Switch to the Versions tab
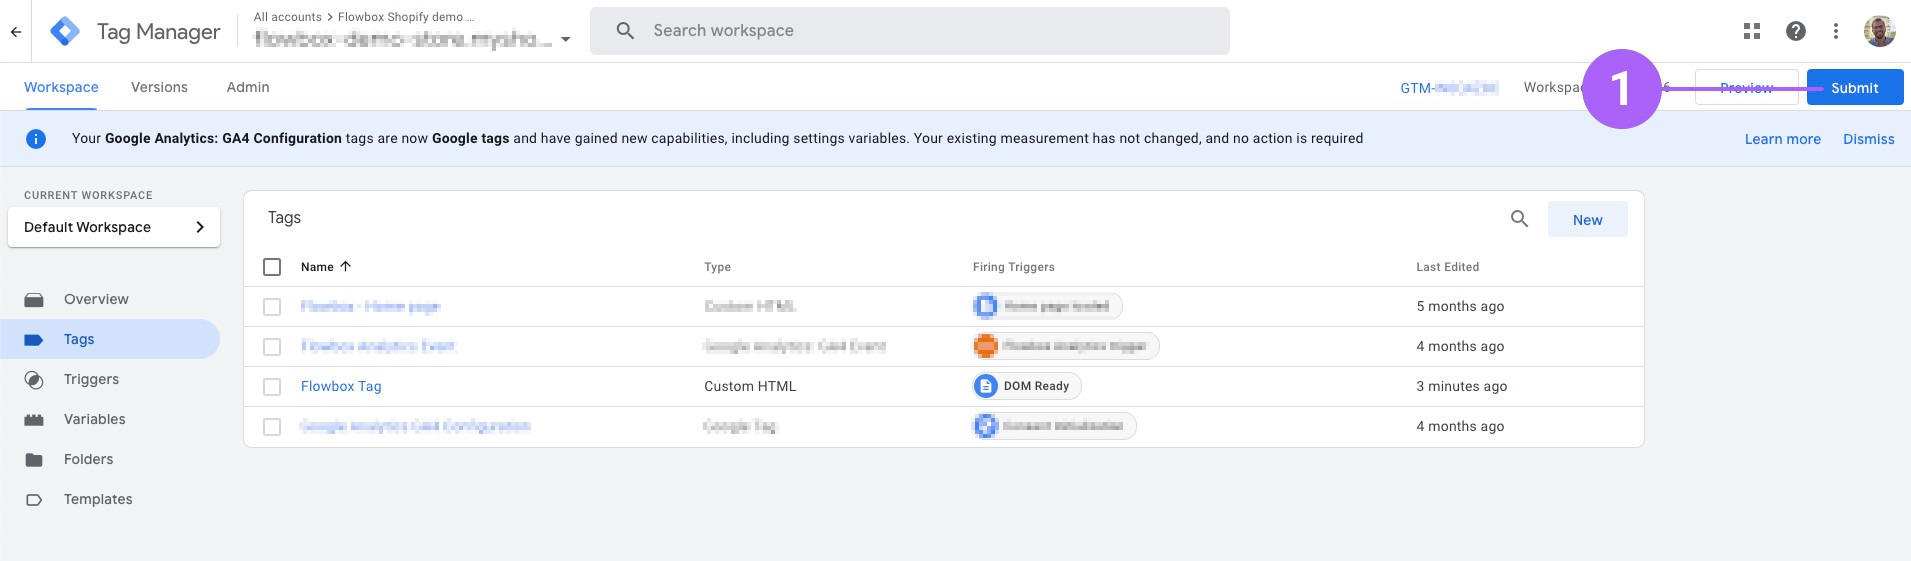The width and height of the screenshot is (1911, 561). (159, 87)
